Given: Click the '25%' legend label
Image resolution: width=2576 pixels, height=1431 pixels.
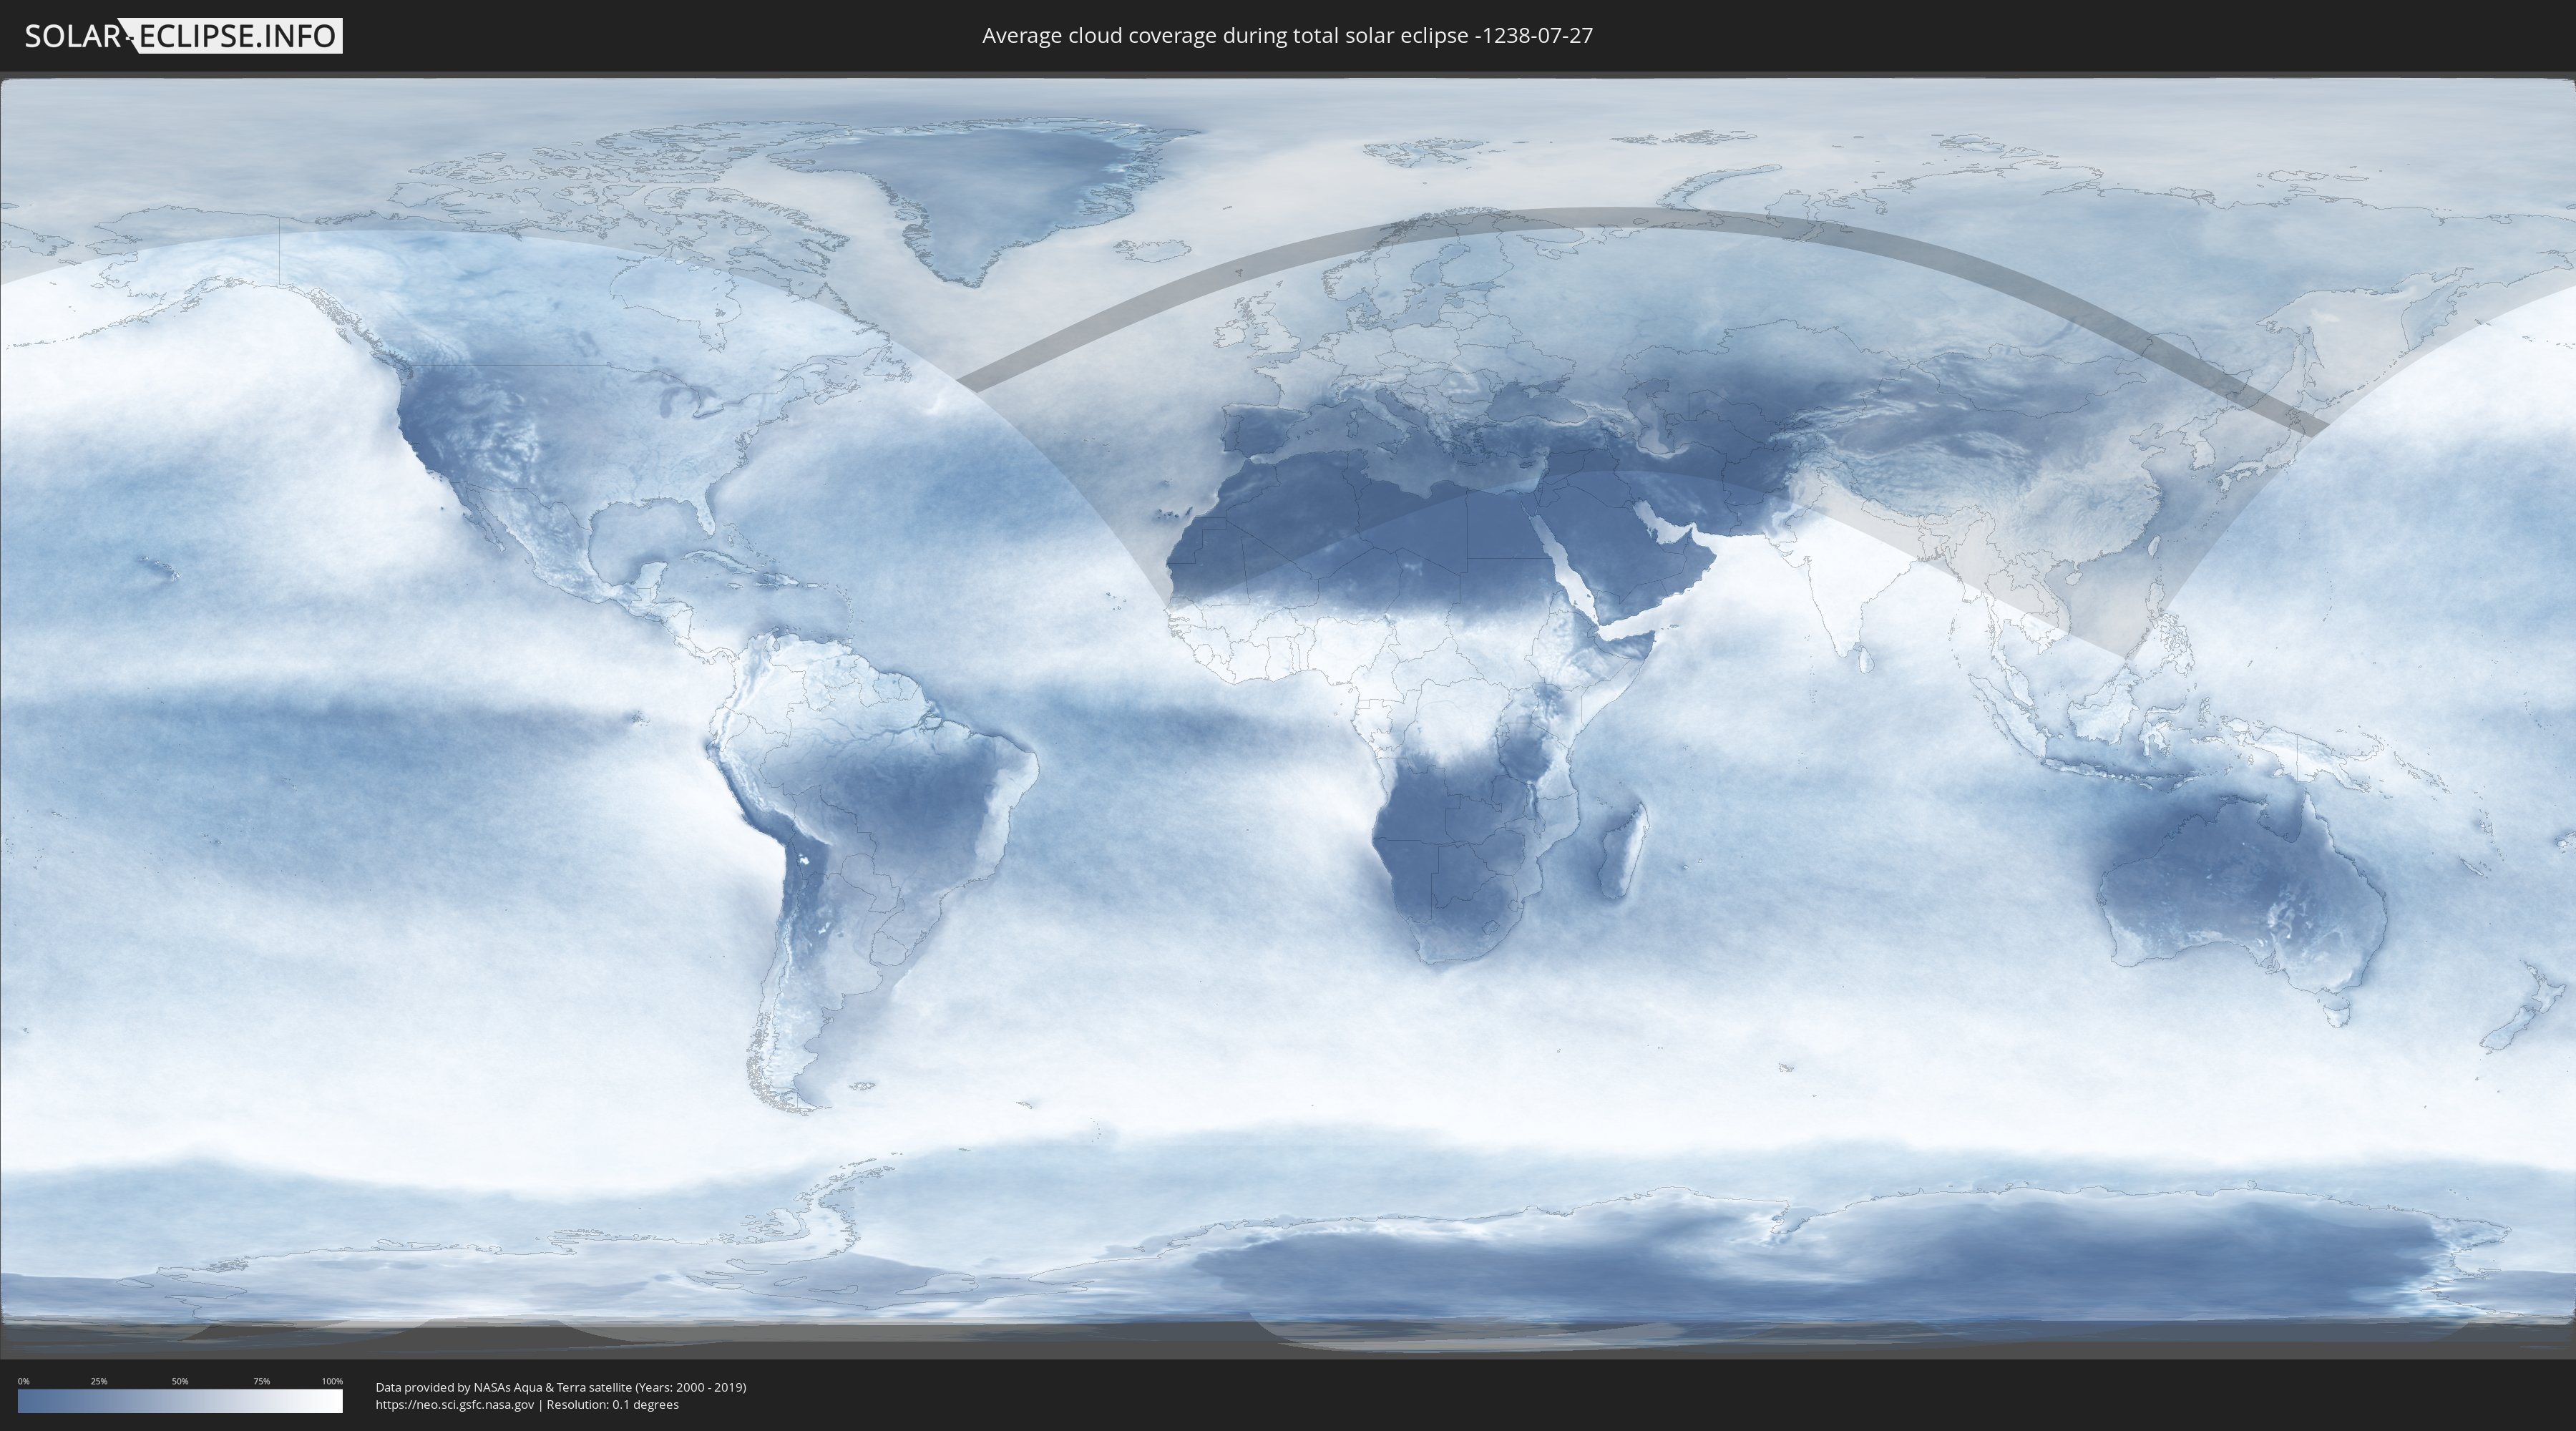Looking at the screenshot, I should [99, 1381].
